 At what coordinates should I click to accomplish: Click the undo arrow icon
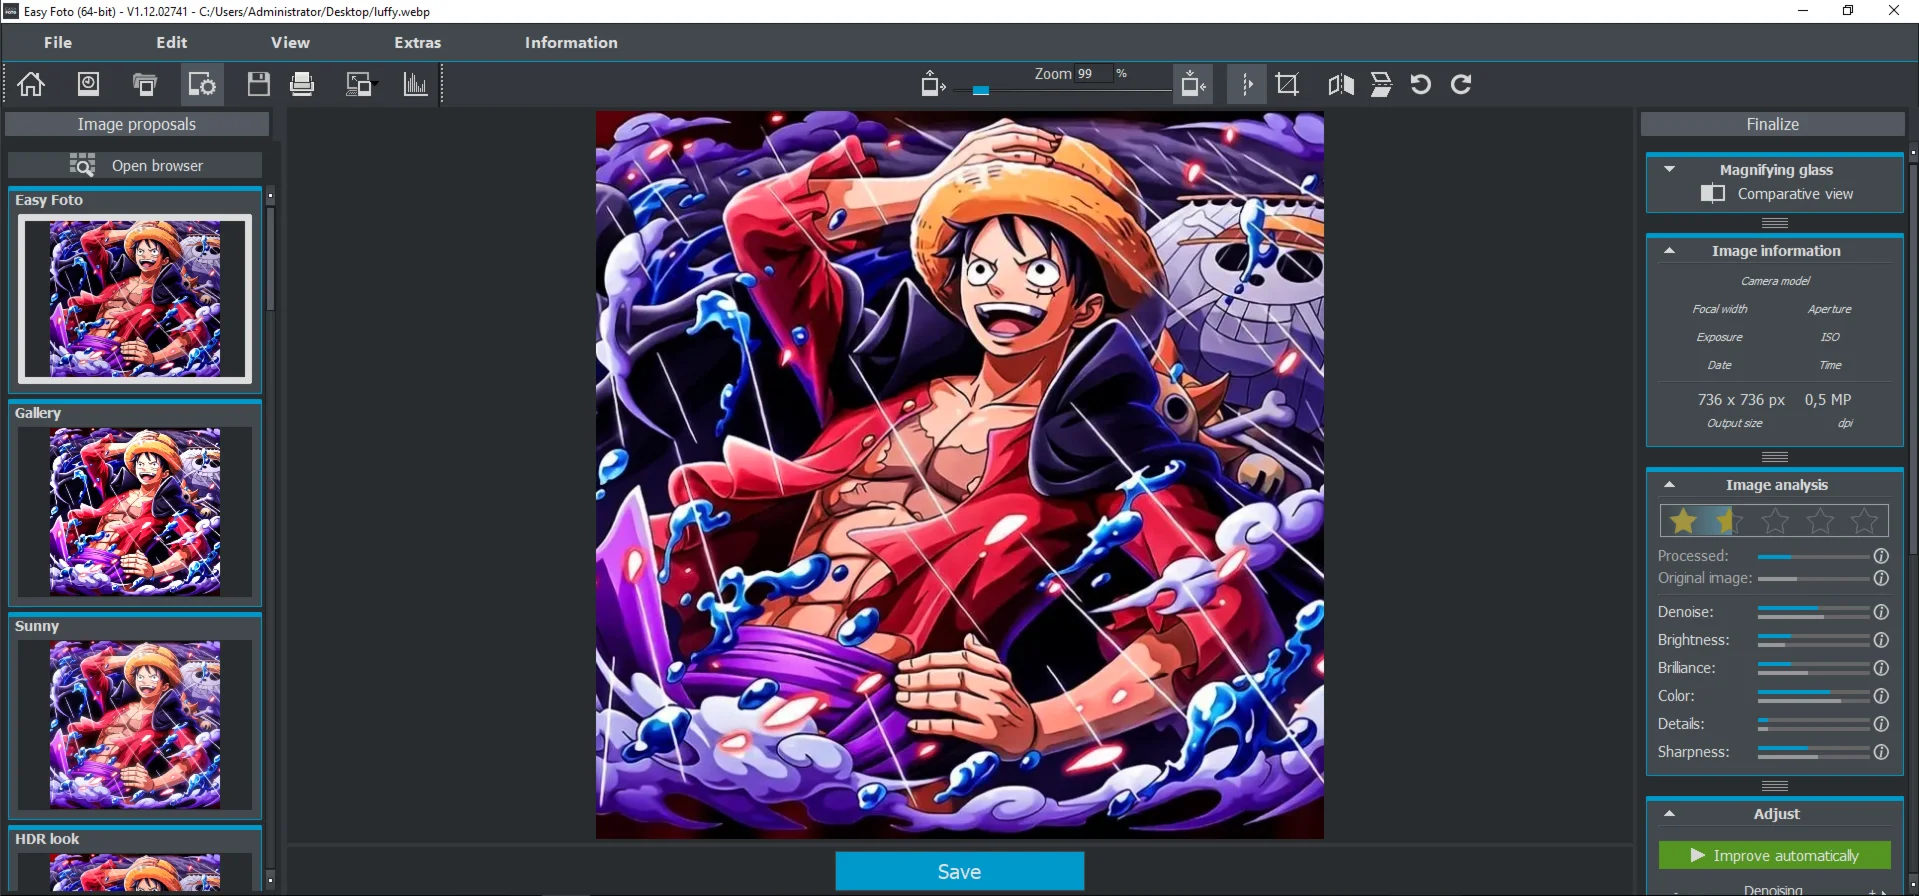click(1420, 84)
